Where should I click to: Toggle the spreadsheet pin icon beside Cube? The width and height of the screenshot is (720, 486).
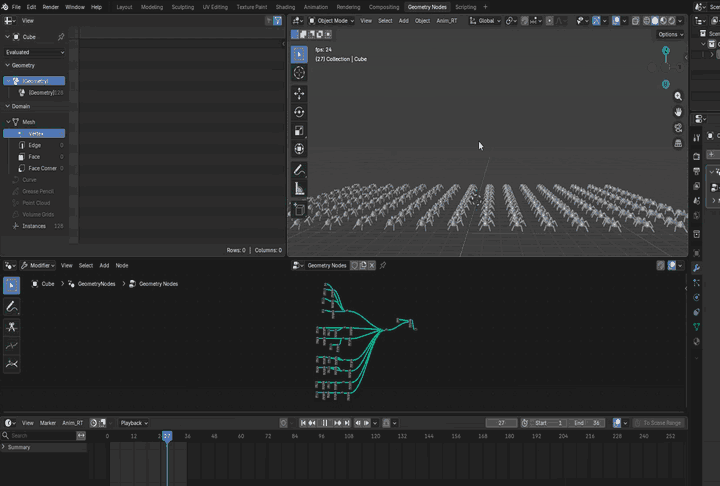click(x=61, y=37)
